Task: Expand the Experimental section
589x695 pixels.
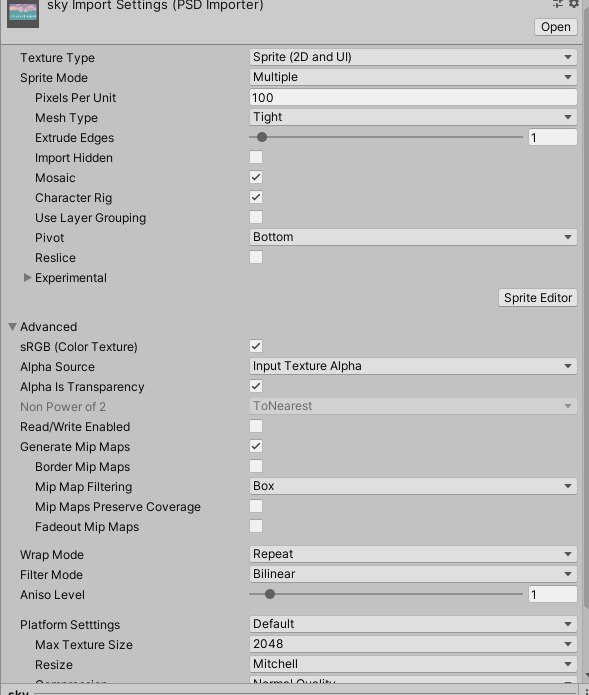Action: [x=27, y=277]
